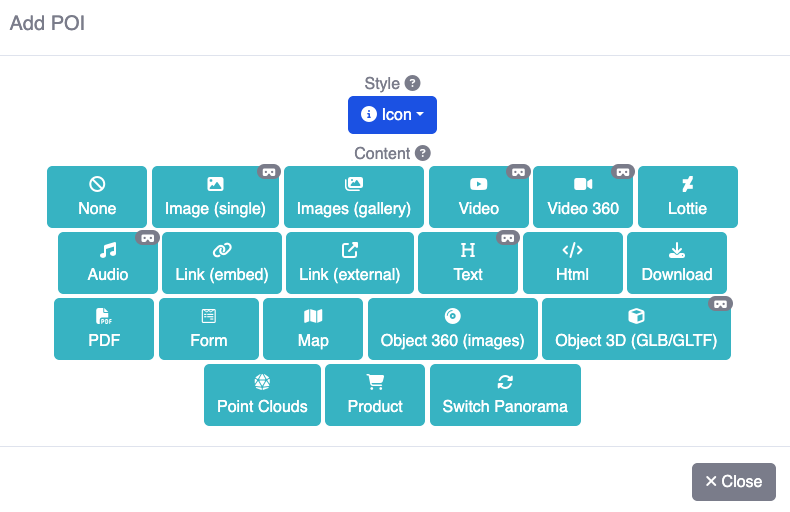Image resolution: width=790 pixels, height=512 pixels.
Task: Click the Html code brackets icon
Action: click(x=572, y=250)
